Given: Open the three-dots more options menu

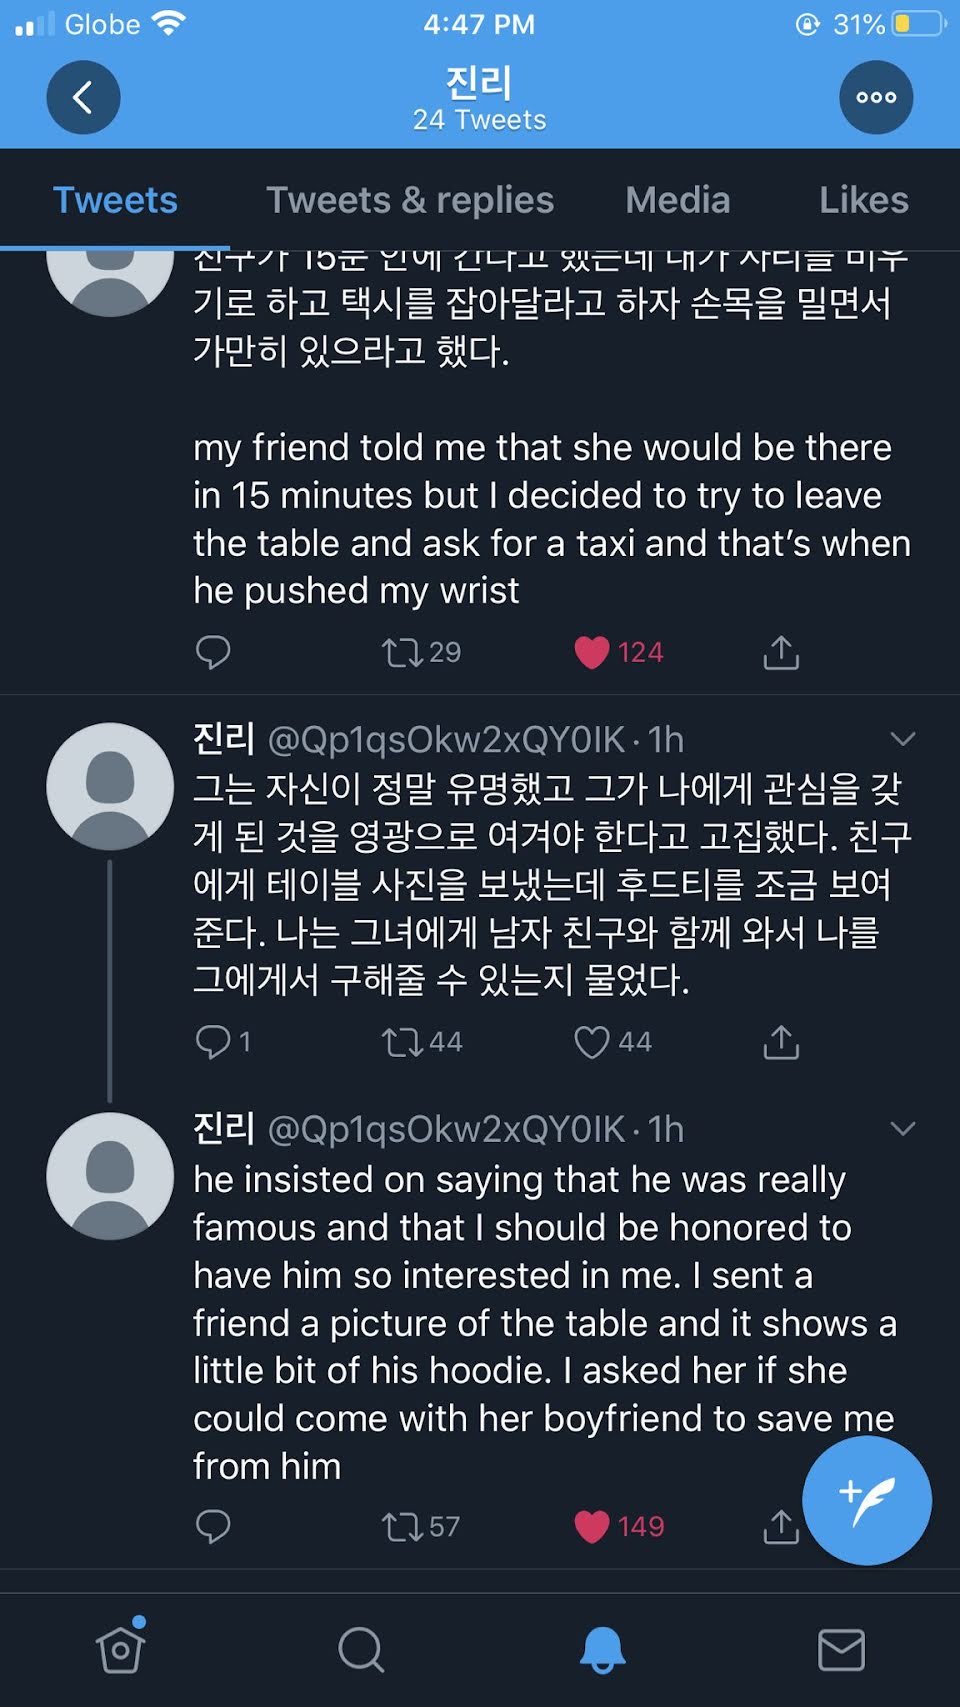Looking at the screenshot, I should tap(876, 97).
